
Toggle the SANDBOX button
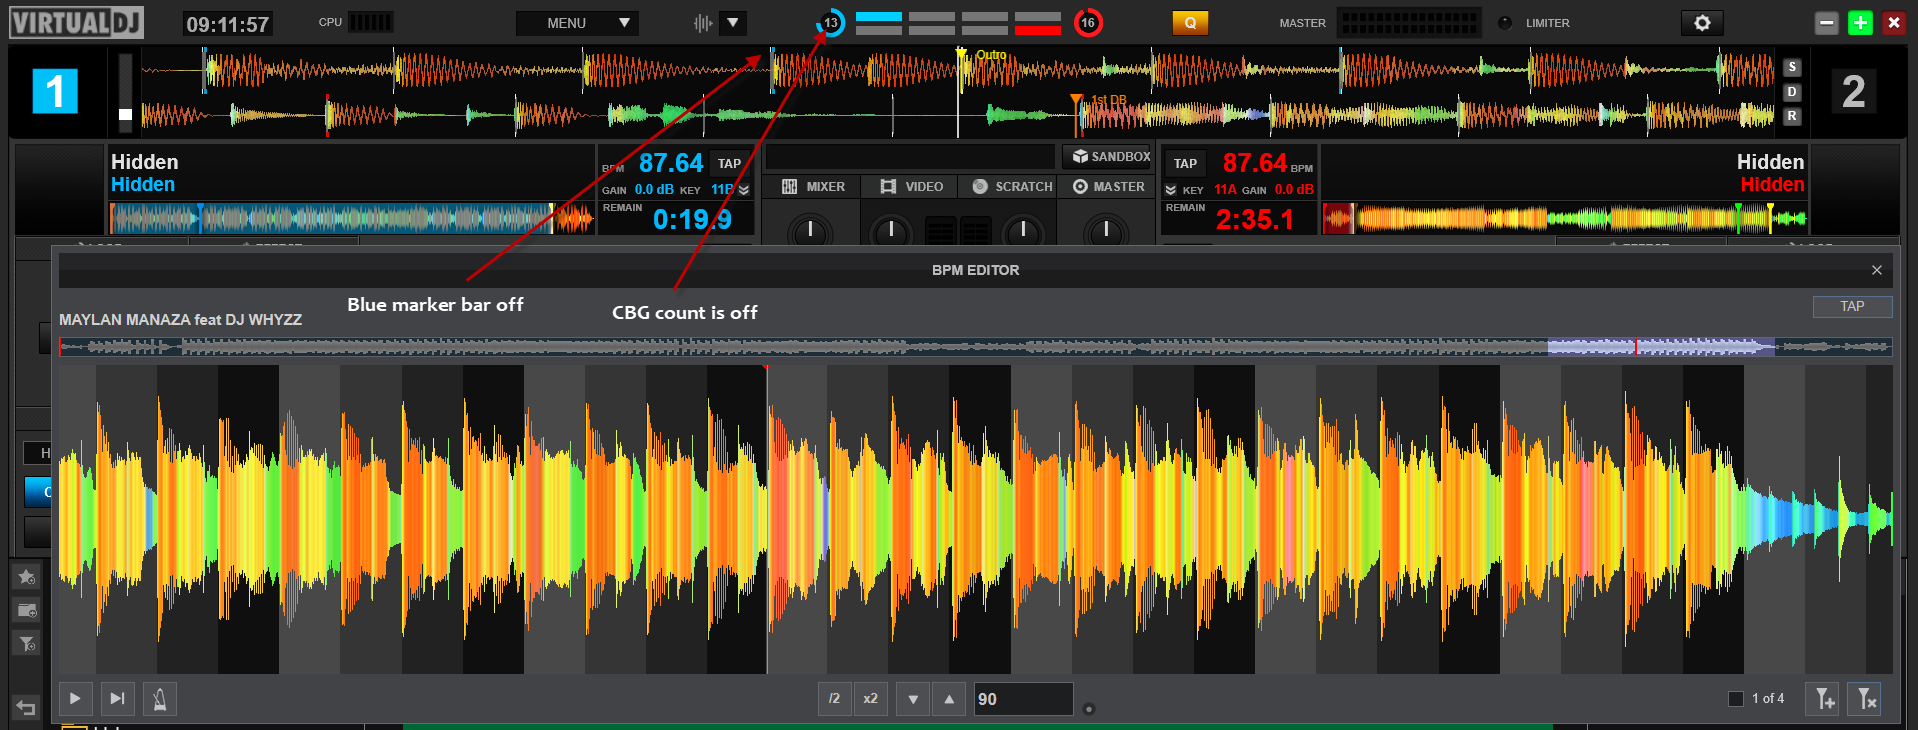click(1111, 157)
